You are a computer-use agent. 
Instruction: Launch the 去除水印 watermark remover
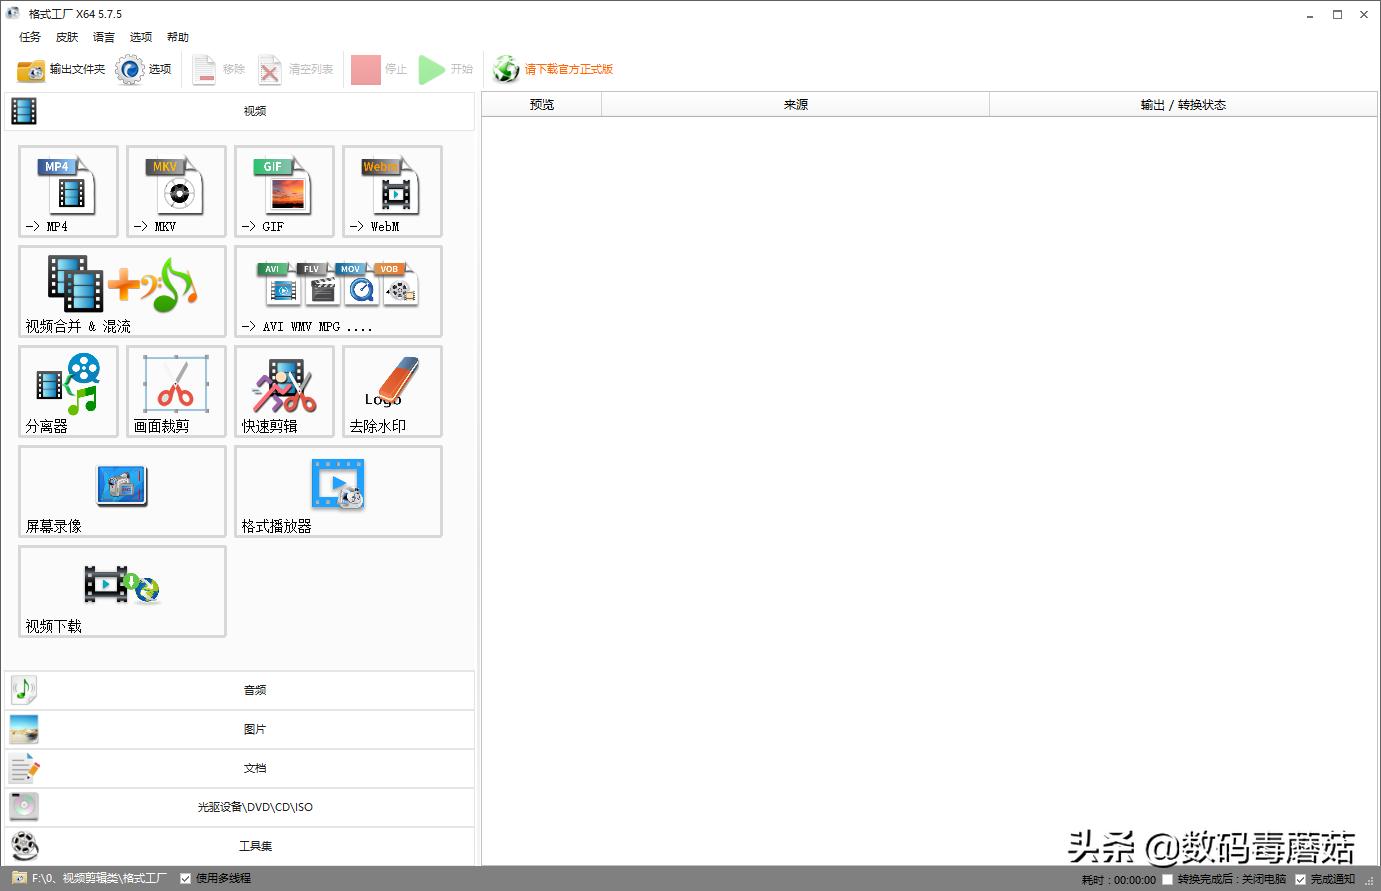point(391,391)
